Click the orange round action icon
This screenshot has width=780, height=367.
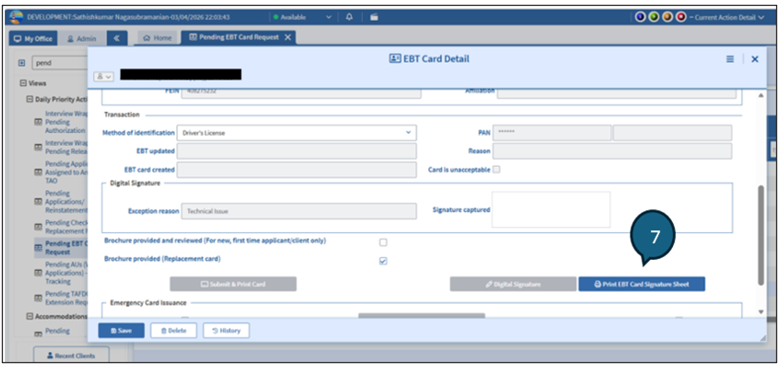667,17
